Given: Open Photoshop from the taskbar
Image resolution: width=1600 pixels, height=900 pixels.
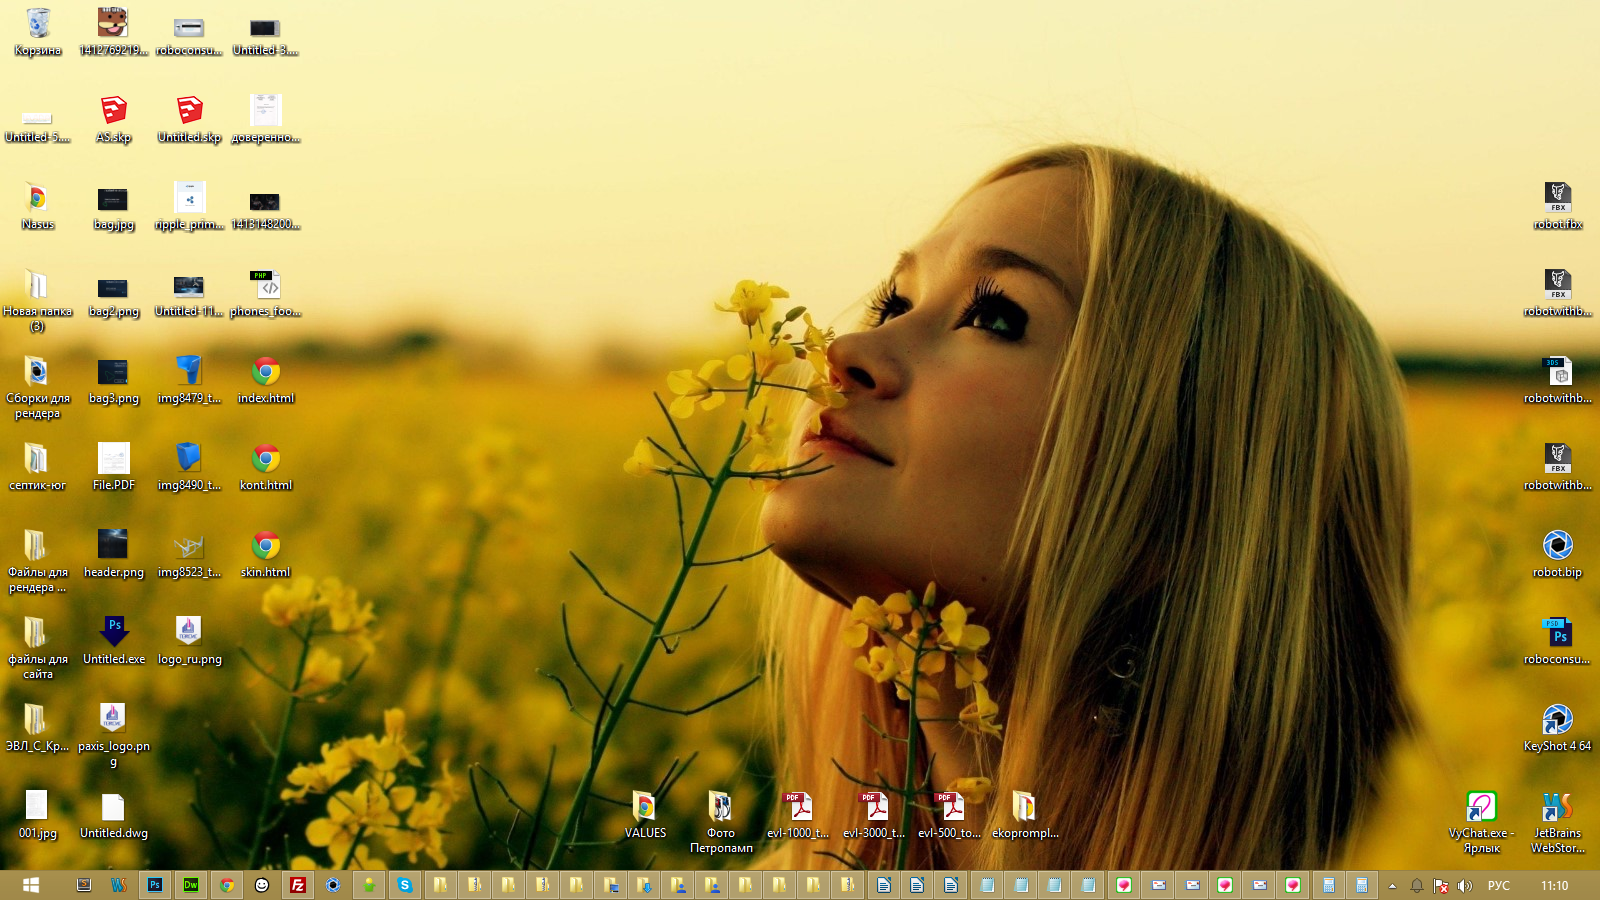Looking at the screenshot, I should pos(155,885).
